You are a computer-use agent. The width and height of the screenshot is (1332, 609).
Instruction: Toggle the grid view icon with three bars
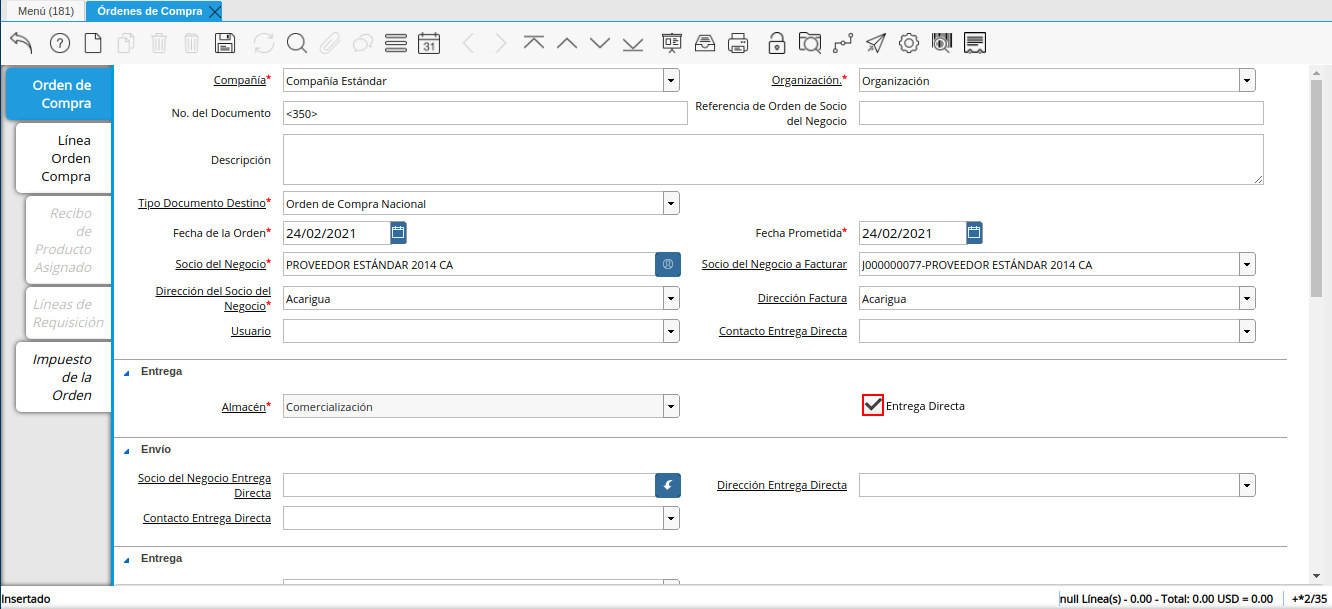click(395, 43)
